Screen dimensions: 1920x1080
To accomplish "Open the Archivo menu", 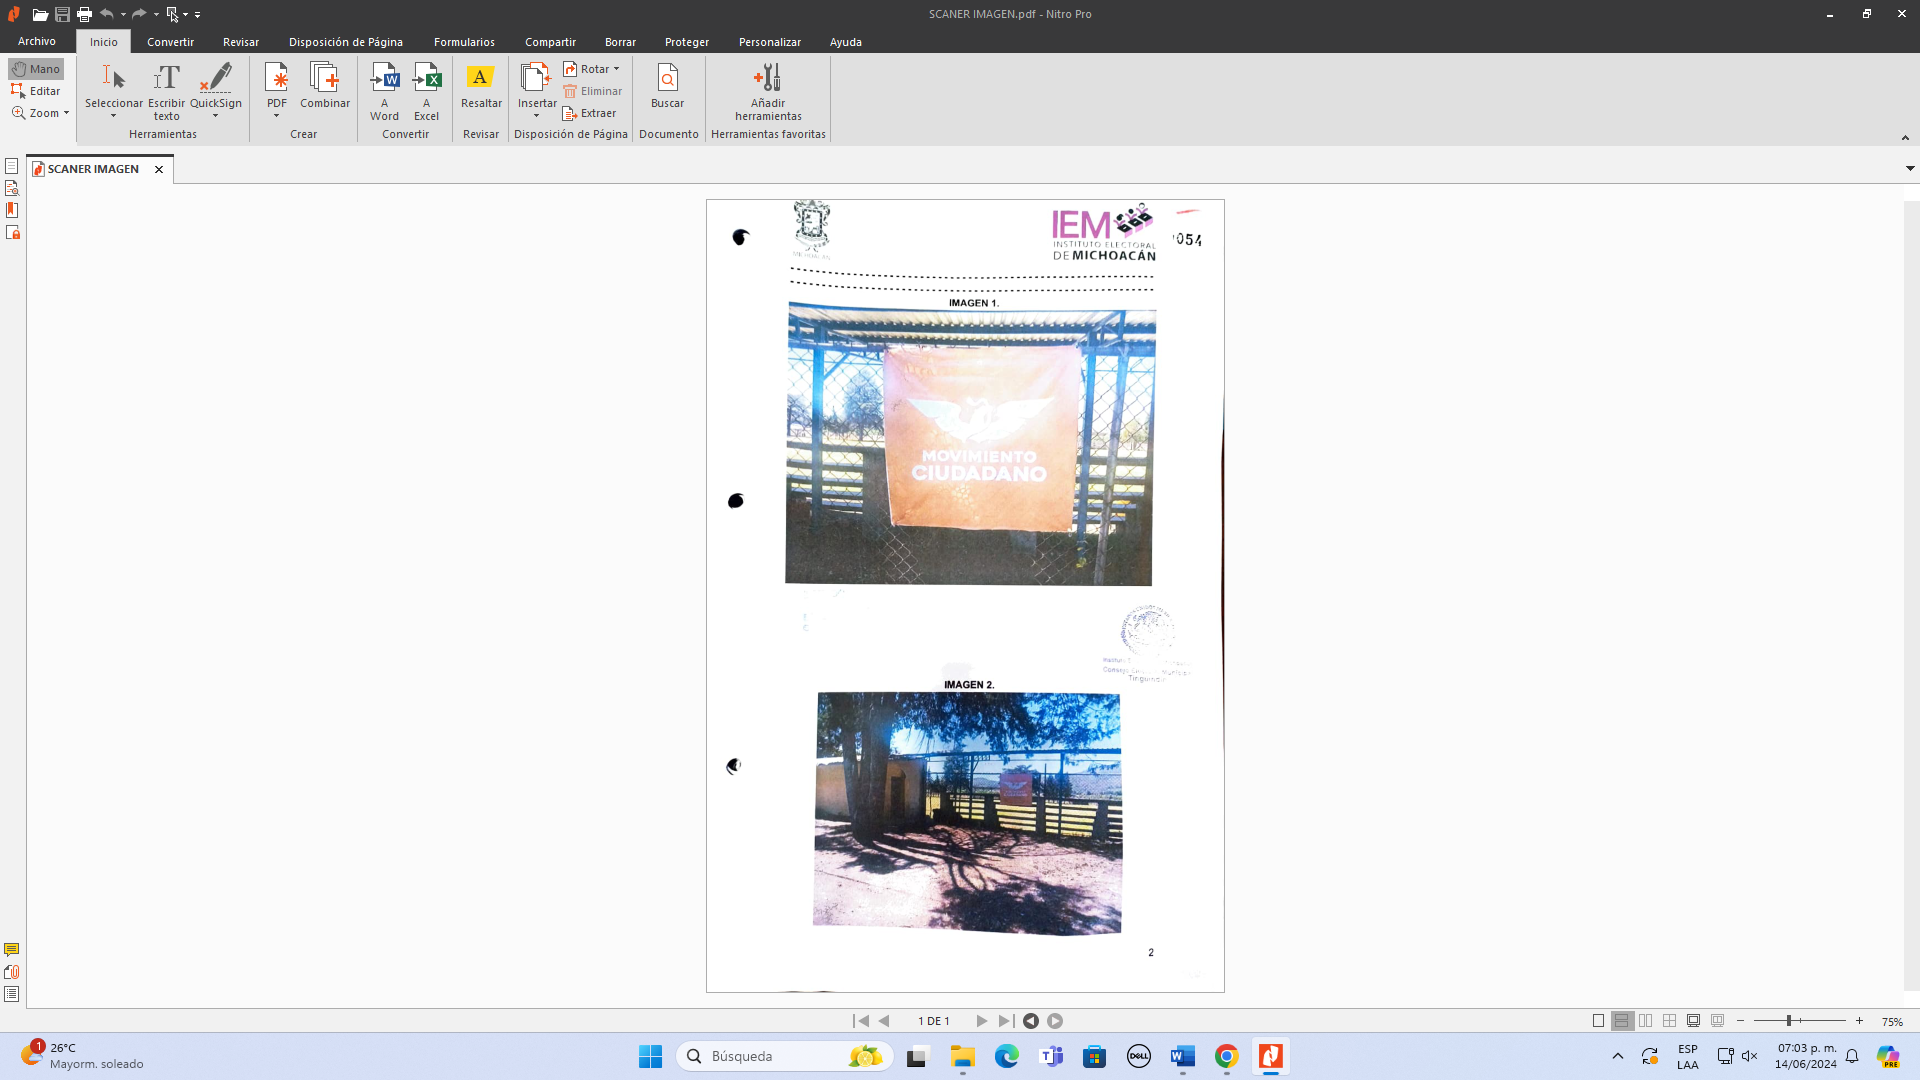I will [37, 41].
